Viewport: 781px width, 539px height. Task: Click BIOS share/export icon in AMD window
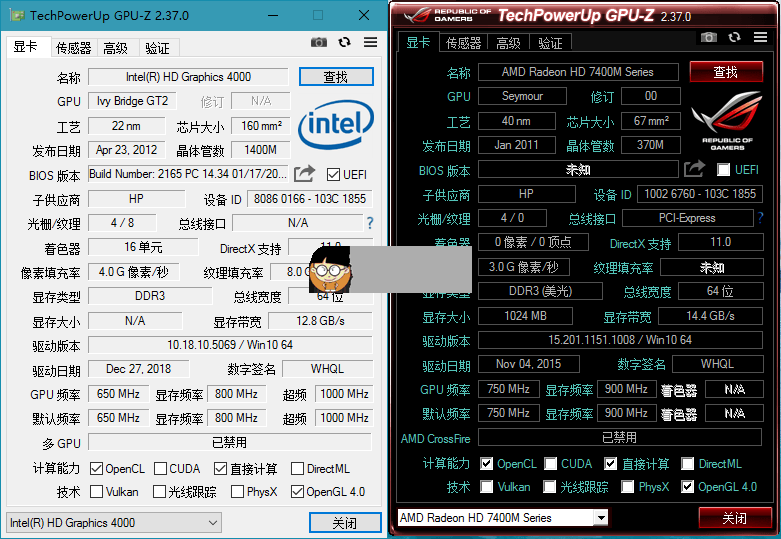pyautogui.click(x=694, y=169)
